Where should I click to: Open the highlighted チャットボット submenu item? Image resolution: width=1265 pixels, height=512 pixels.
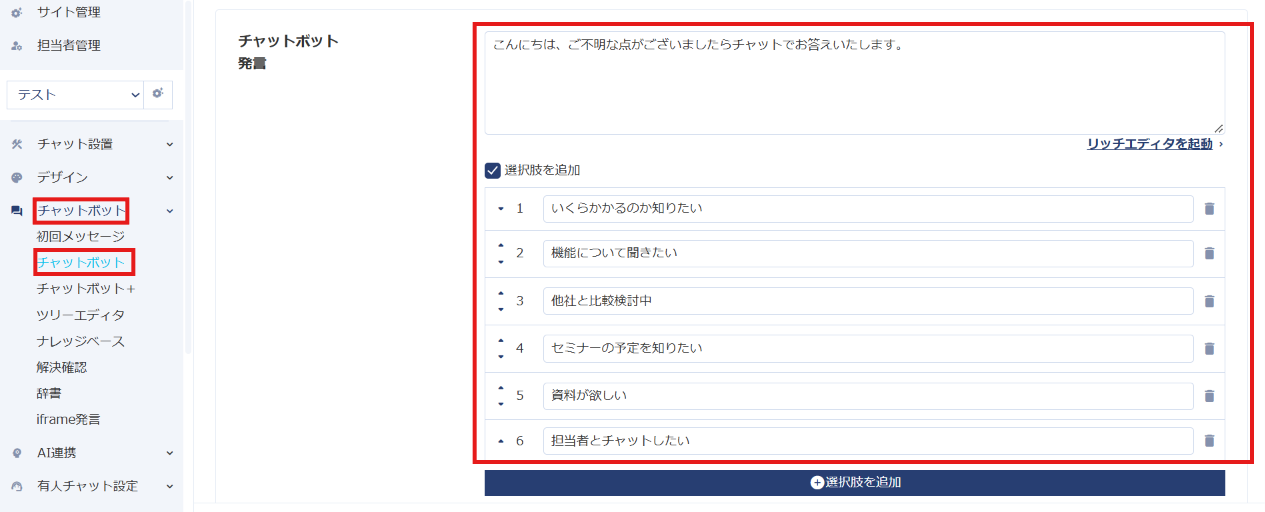tap(81, 263)
